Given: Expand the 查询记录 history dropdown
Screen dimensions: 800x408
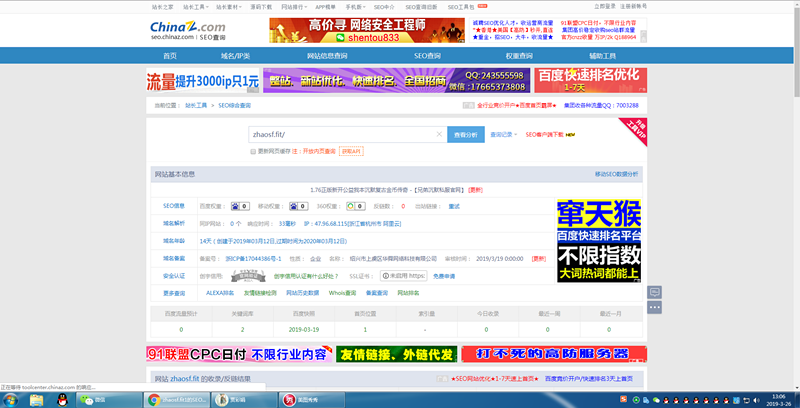Looking at the screenshot, I should pos(504,135).
